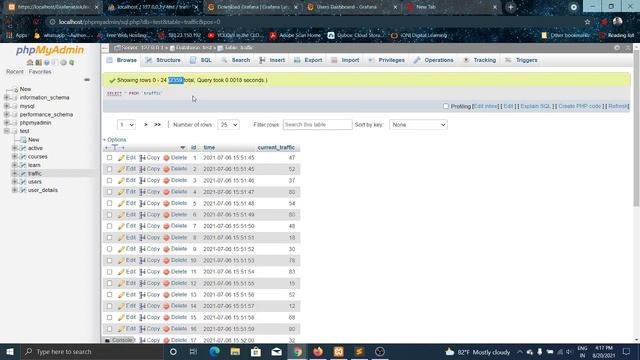Open Sublime Text from taskbar
640x360 pixels.
[x=359, y=351]
